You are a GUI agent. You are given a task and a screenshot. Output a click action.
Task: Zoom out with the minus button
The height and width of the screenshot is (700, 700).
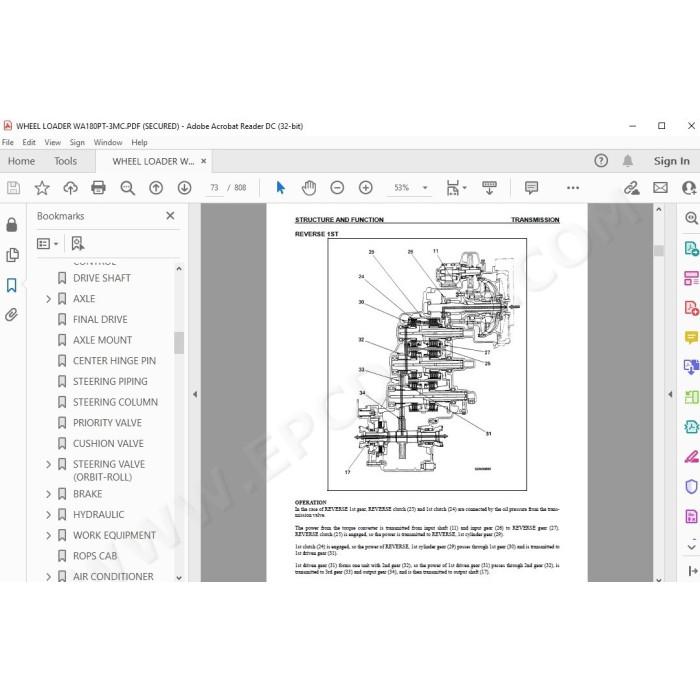click(337, 188)
